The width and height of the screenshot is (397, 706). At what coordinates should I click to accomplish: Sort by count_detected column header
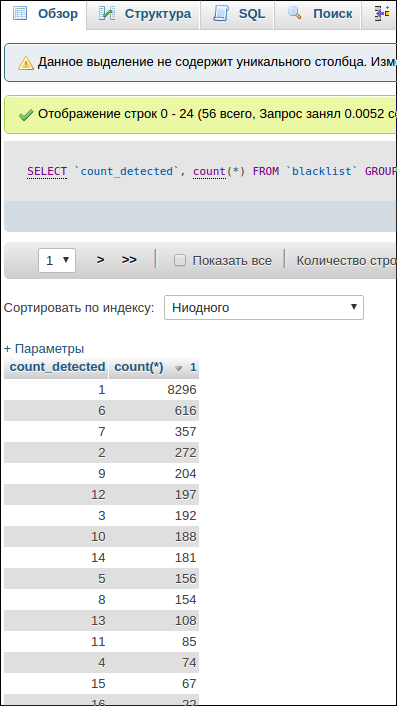(57, 367)
